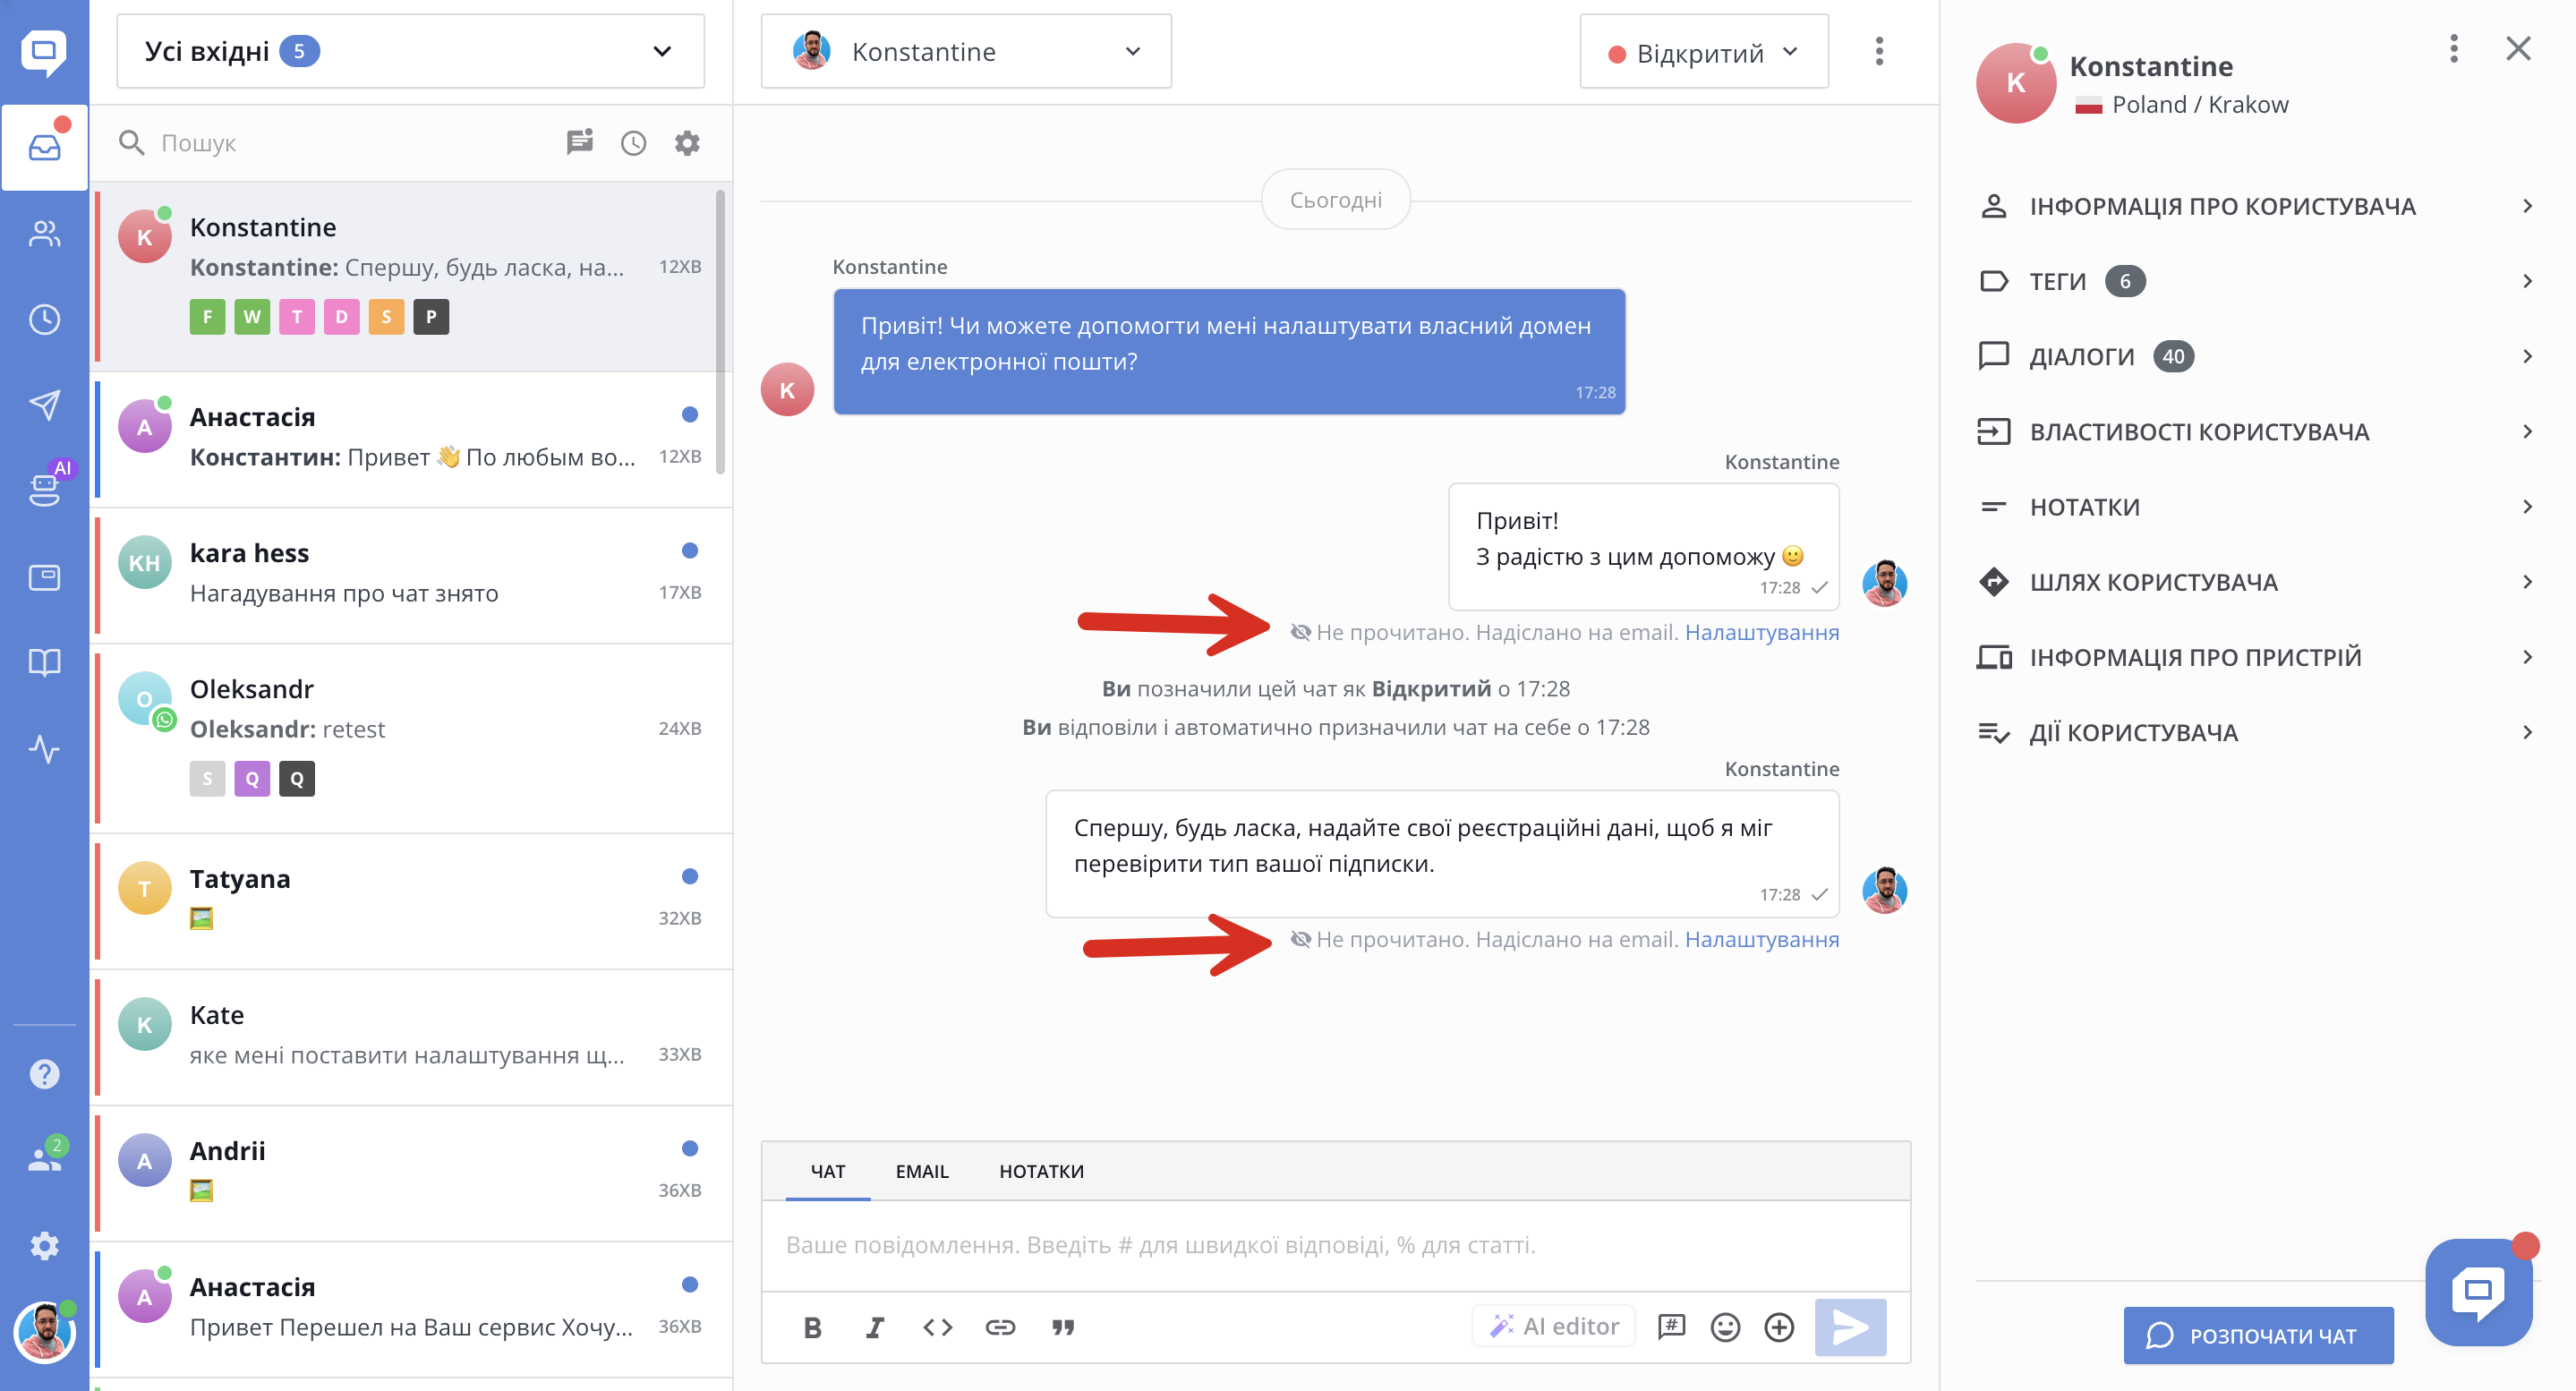Screen dimensions: 2576x1391
Task: Open the AI chatbot section in sidebar
Action: point(44,488)
